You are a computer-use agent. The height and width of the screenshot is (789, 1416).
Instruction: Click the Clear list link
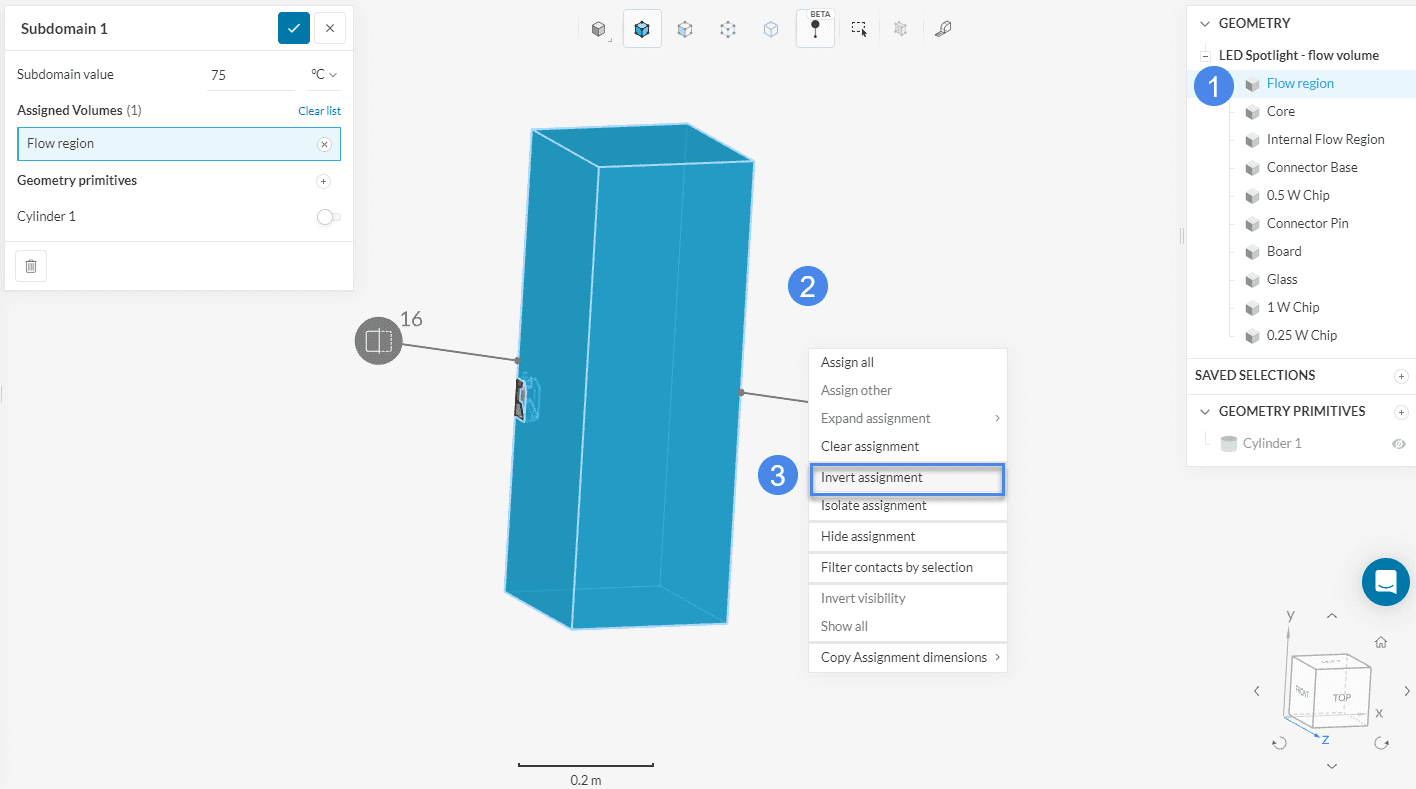[x=319, y=111]
